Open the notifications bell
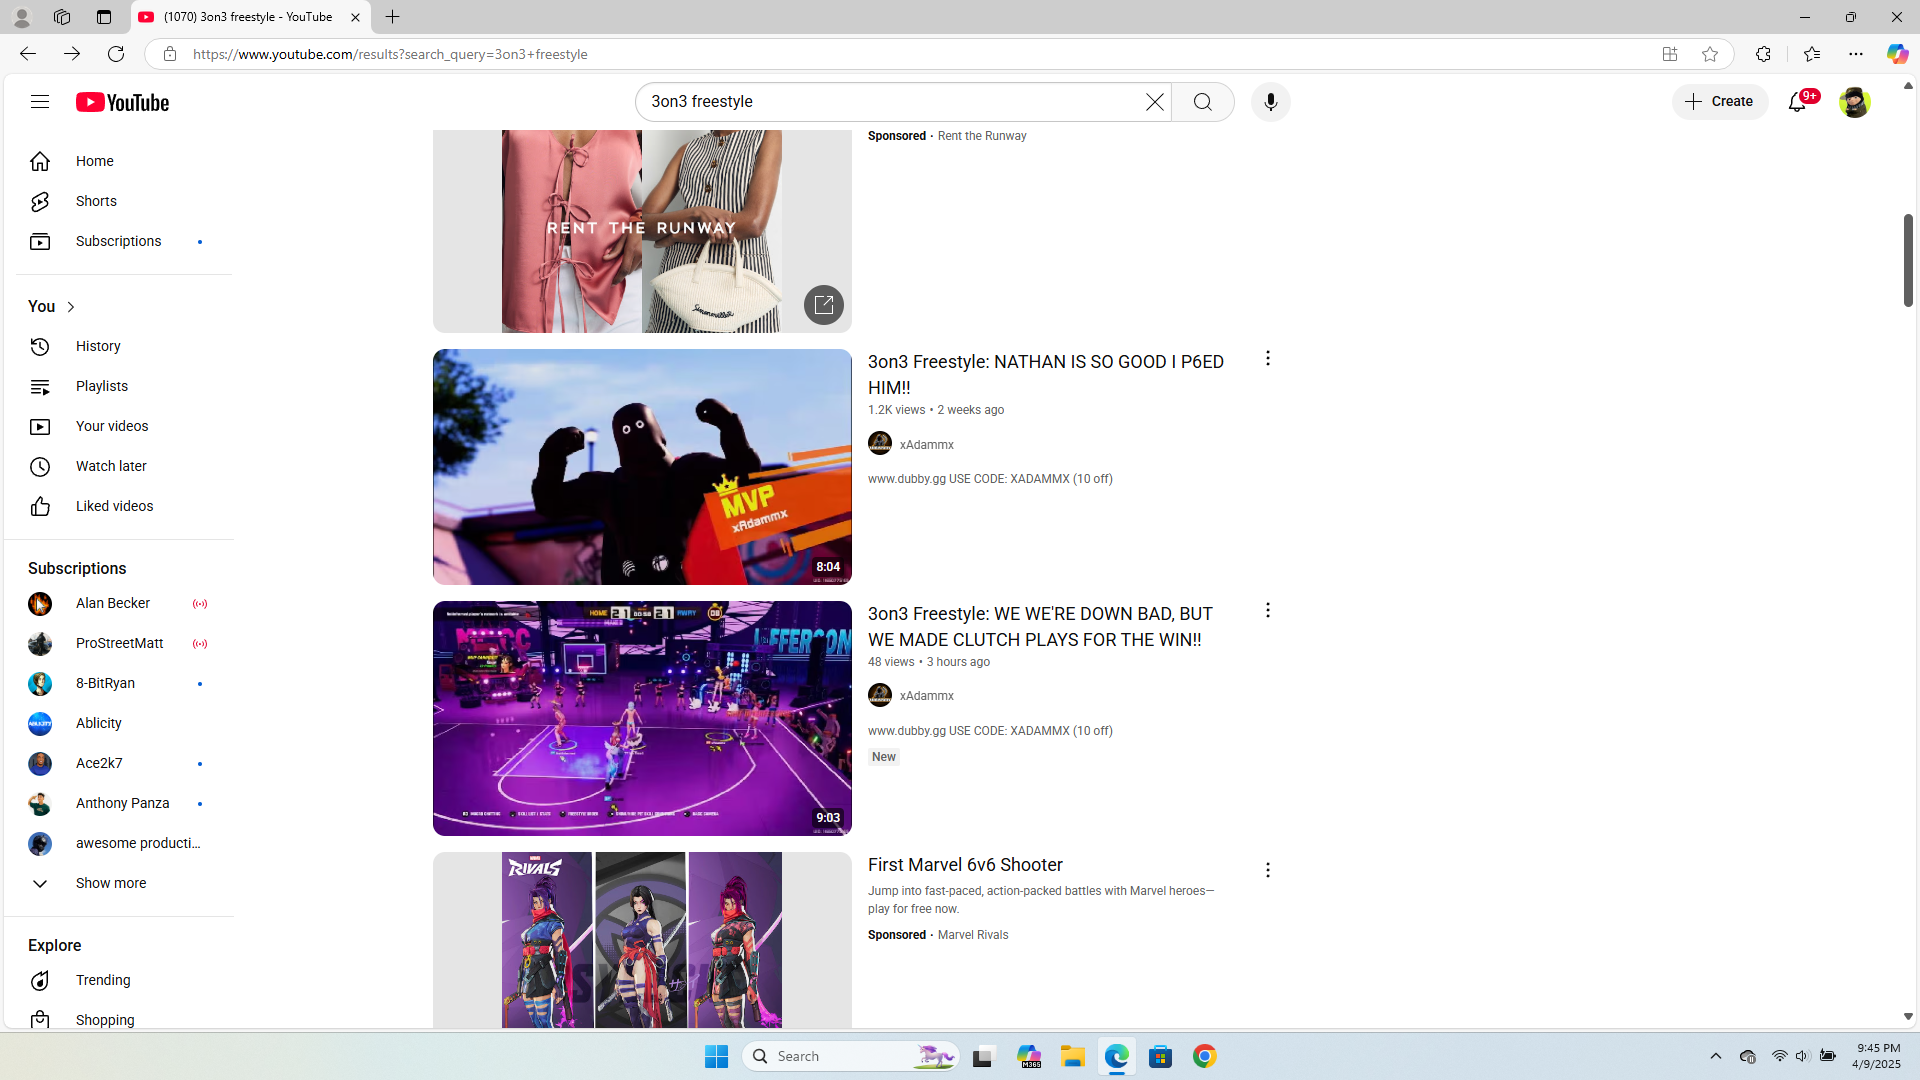 tap(1798, 102)
